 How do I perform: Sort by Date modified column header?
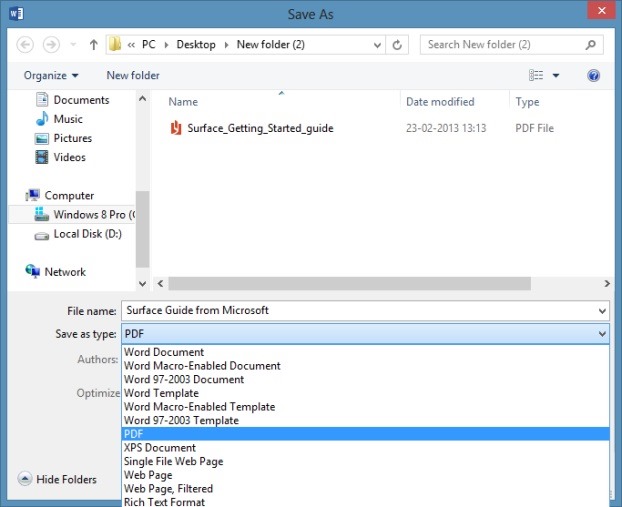pos(440,102)
